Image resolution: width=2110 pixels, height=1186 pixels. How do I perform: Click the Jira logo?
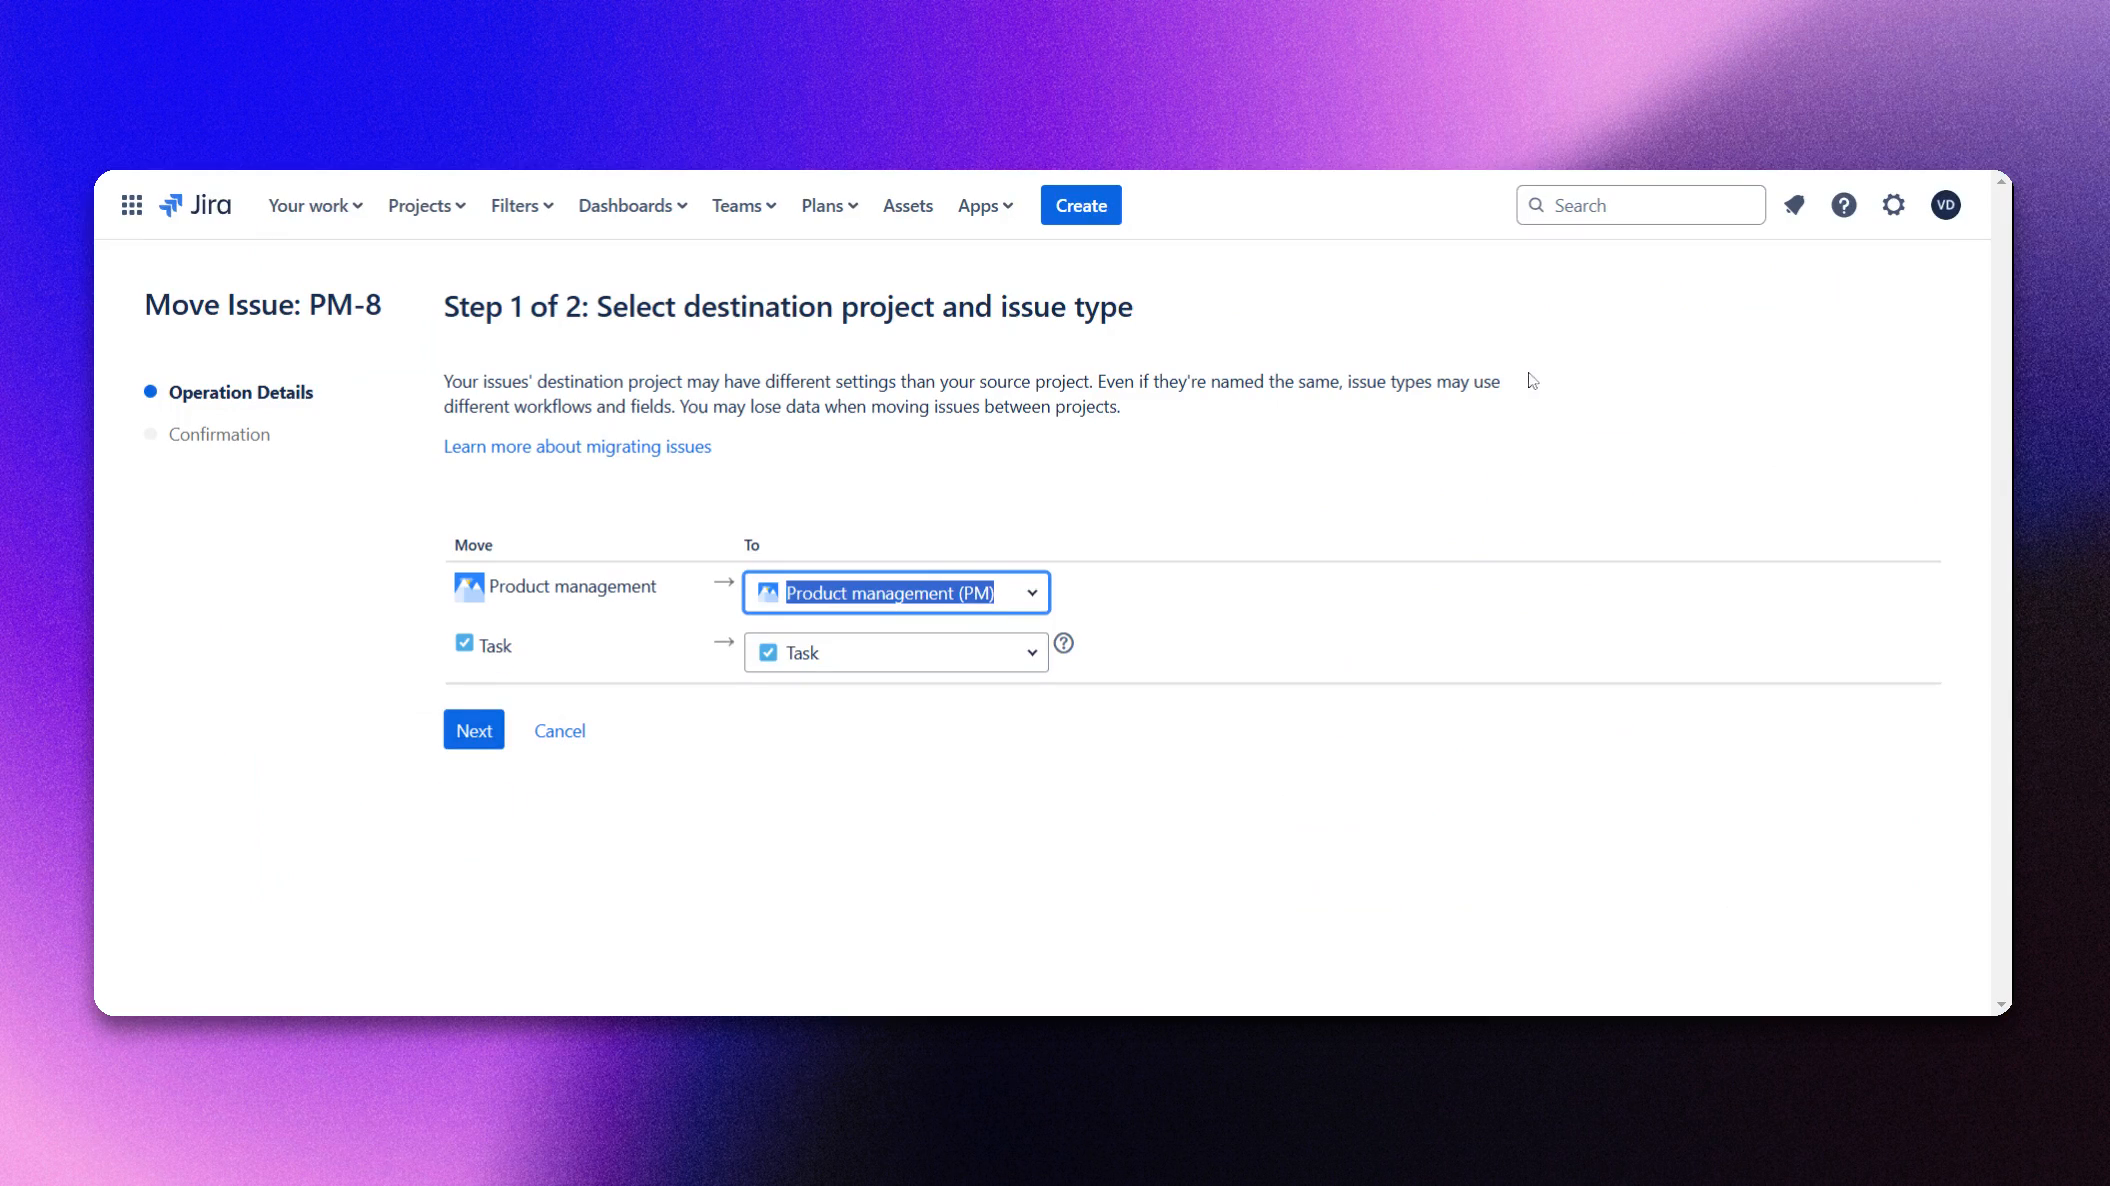tap(197, 205)
